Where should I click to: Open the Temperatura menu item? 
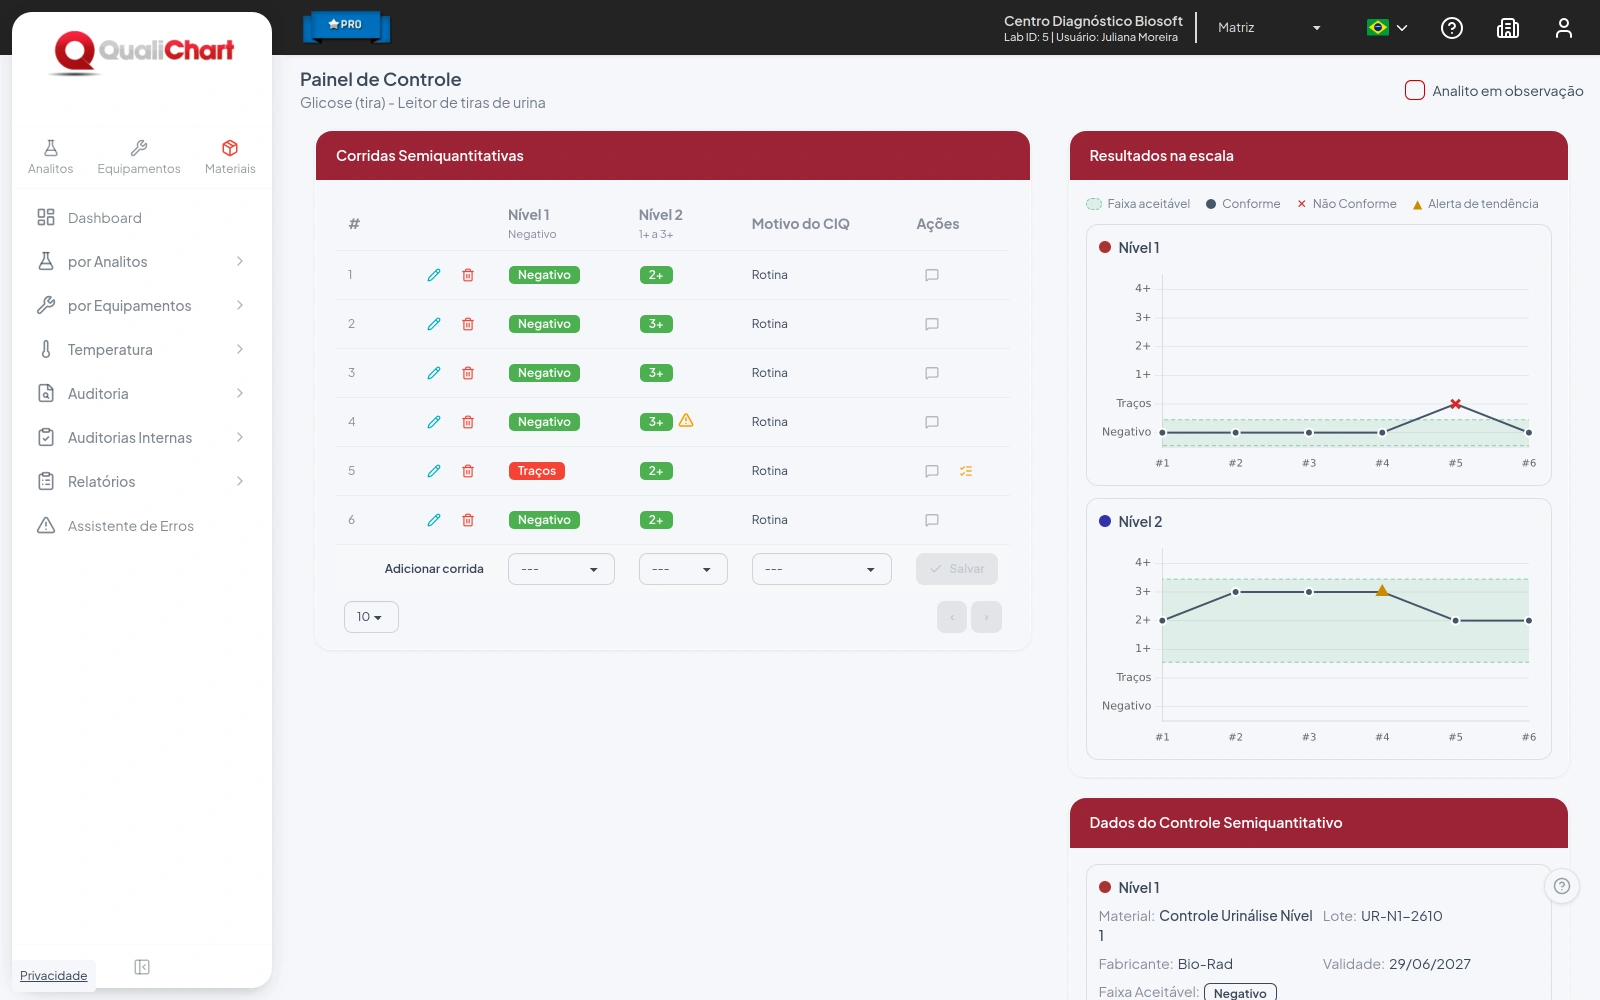pos(141,350)
